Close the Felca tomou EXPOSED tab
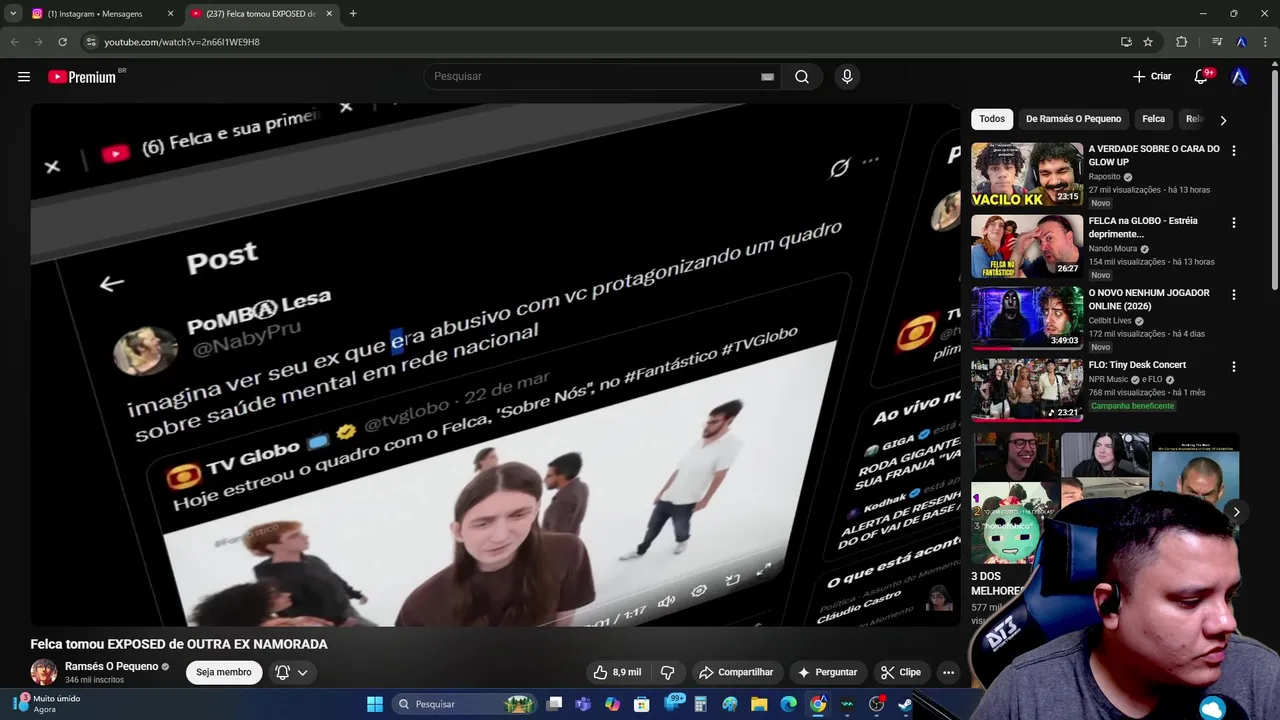The image size is (1280, 720). (x=330, y=14)
